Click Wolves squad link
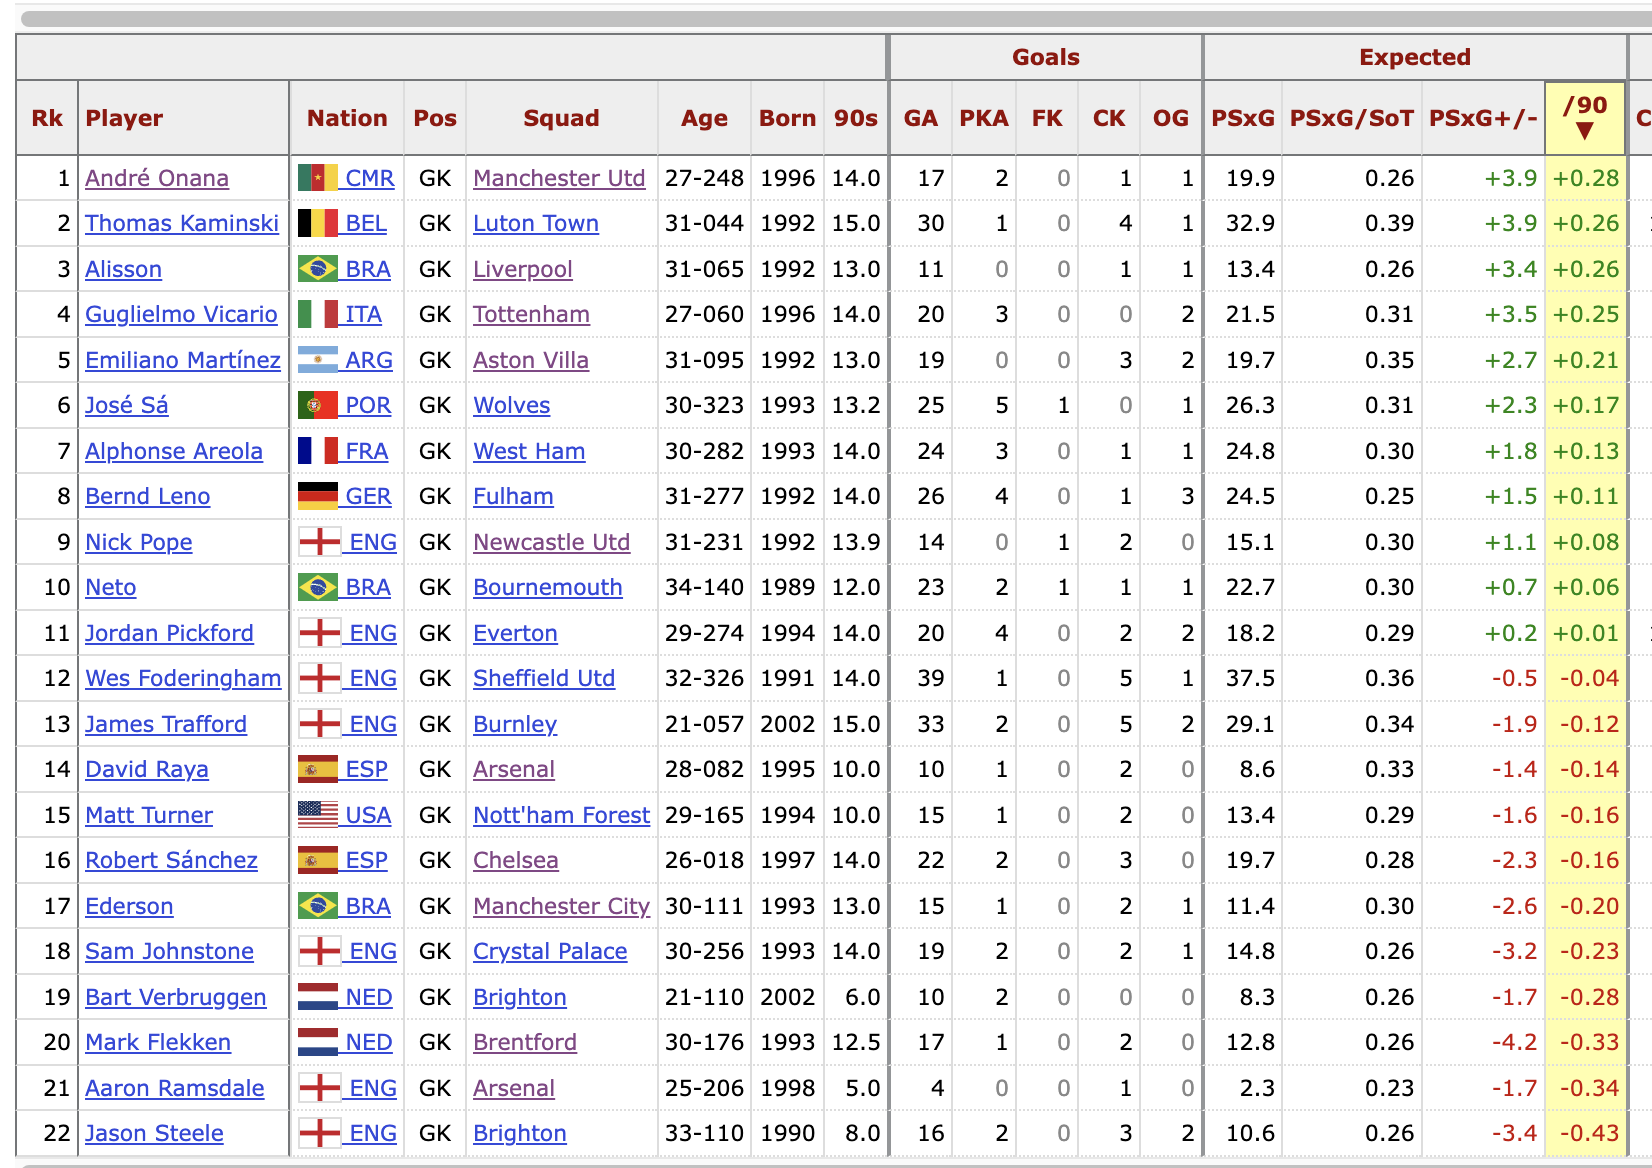The image size is (1652, 1168). click(512, 405)
